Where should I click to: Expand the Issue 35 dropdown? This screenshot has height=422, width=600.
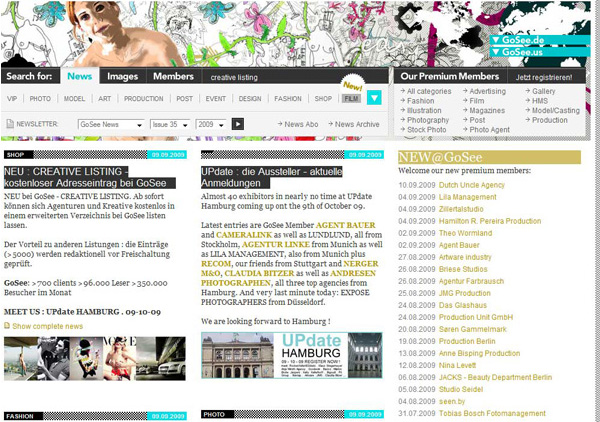tap(170, 124)
